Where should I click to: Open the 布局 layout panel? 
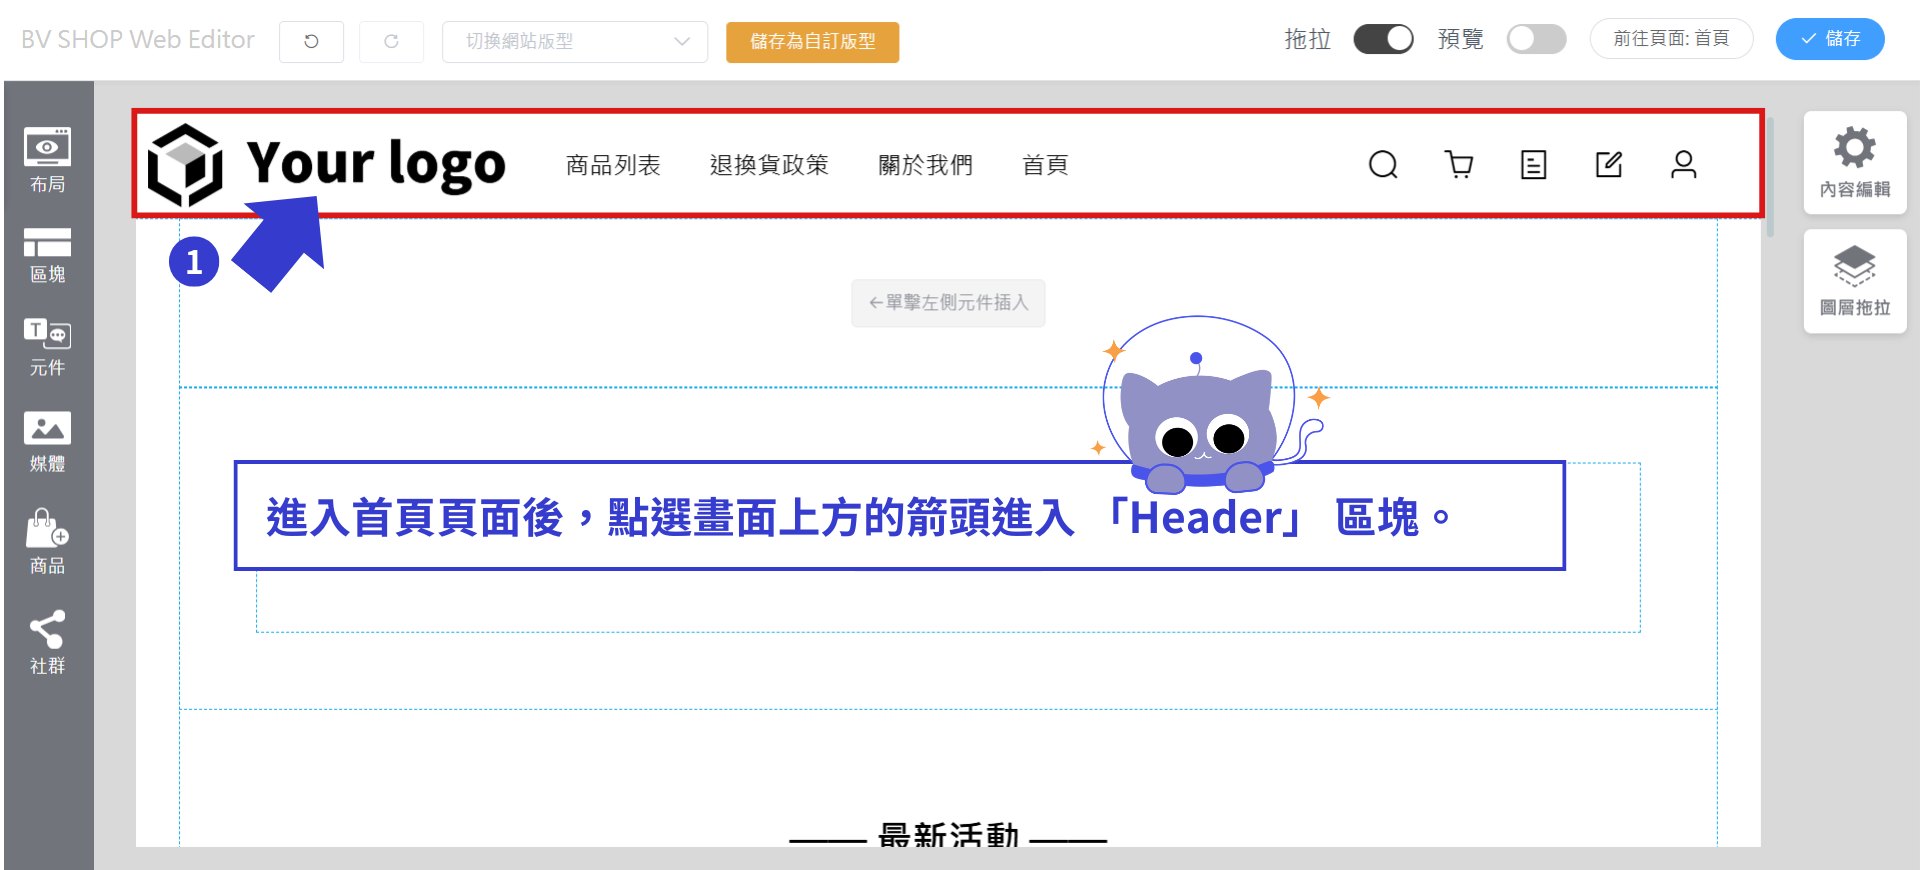coord(48,160)
